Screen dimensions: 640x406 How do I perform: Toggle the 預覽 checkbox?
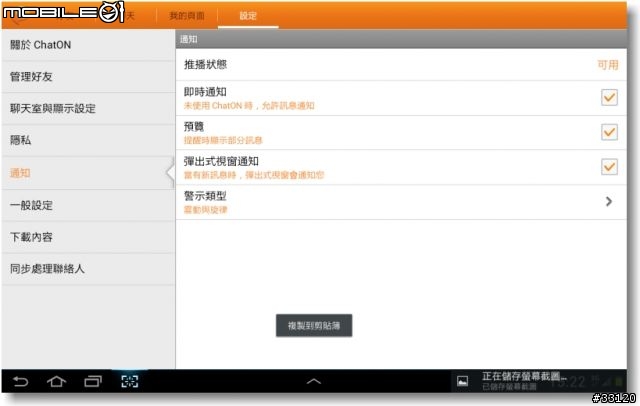pyautogui.click(x=609, y=132)
